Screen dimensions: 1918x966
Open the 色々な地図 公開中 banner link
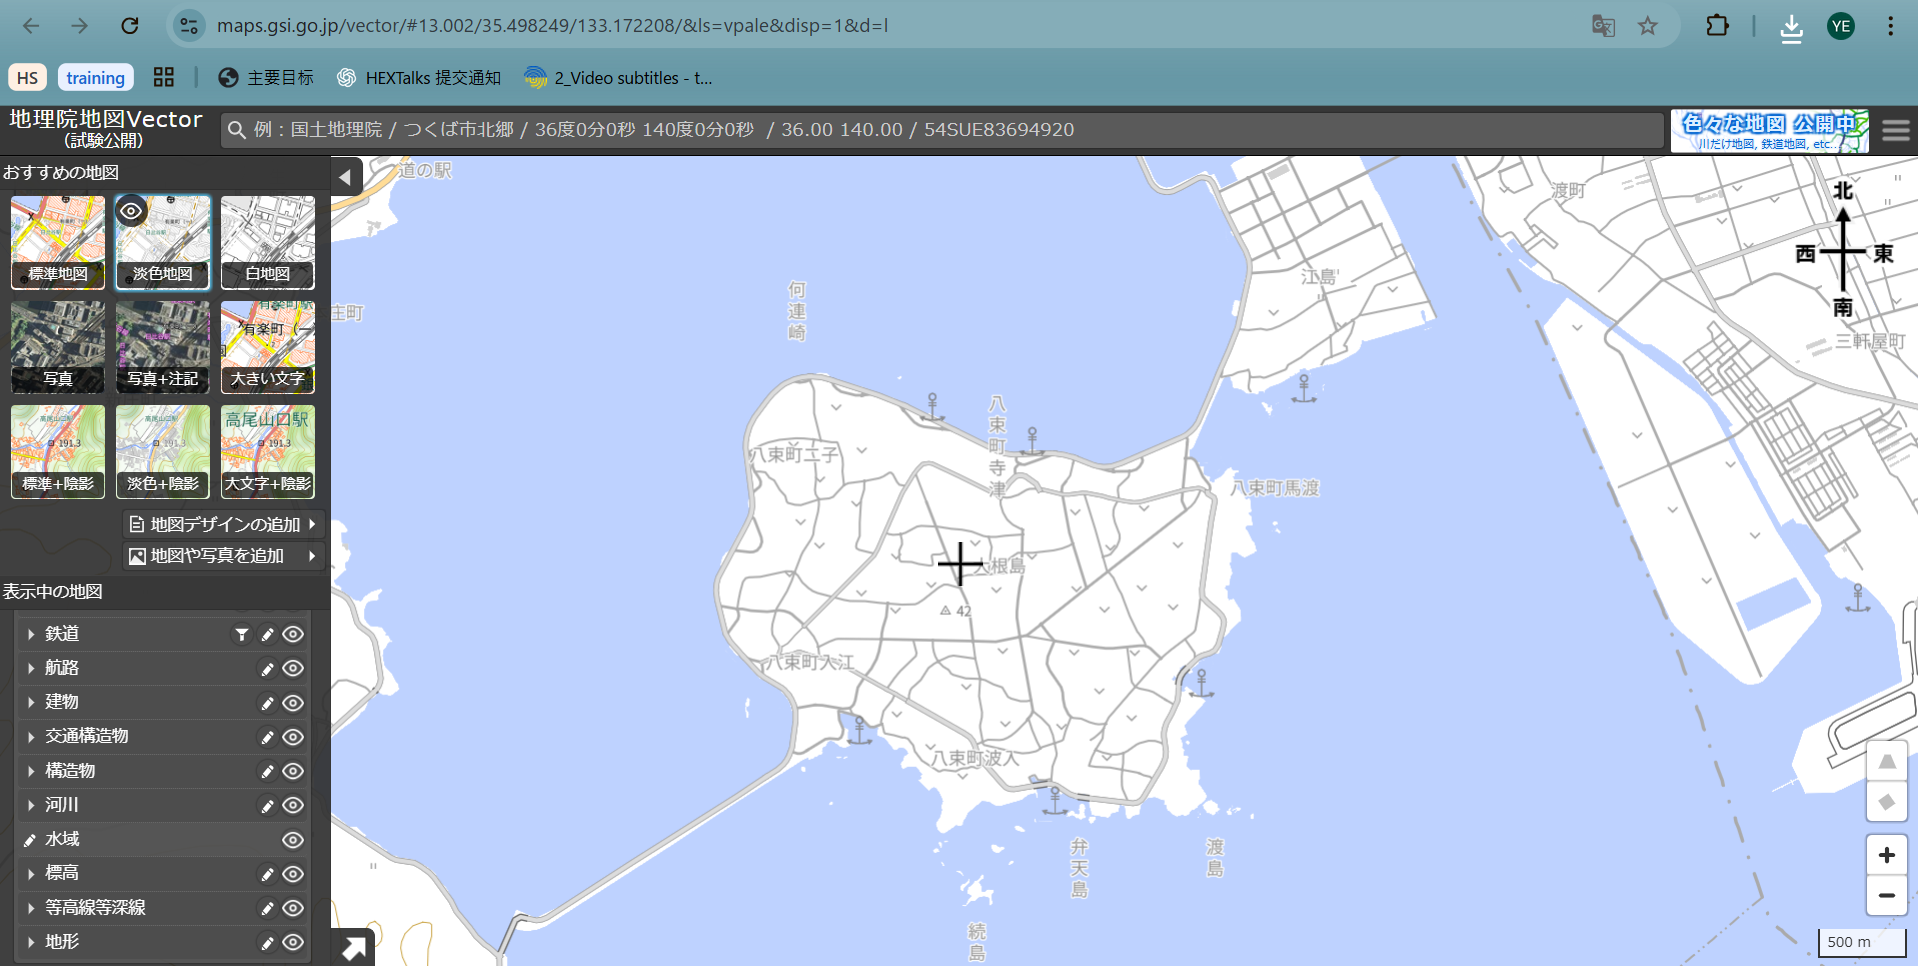1768,131
